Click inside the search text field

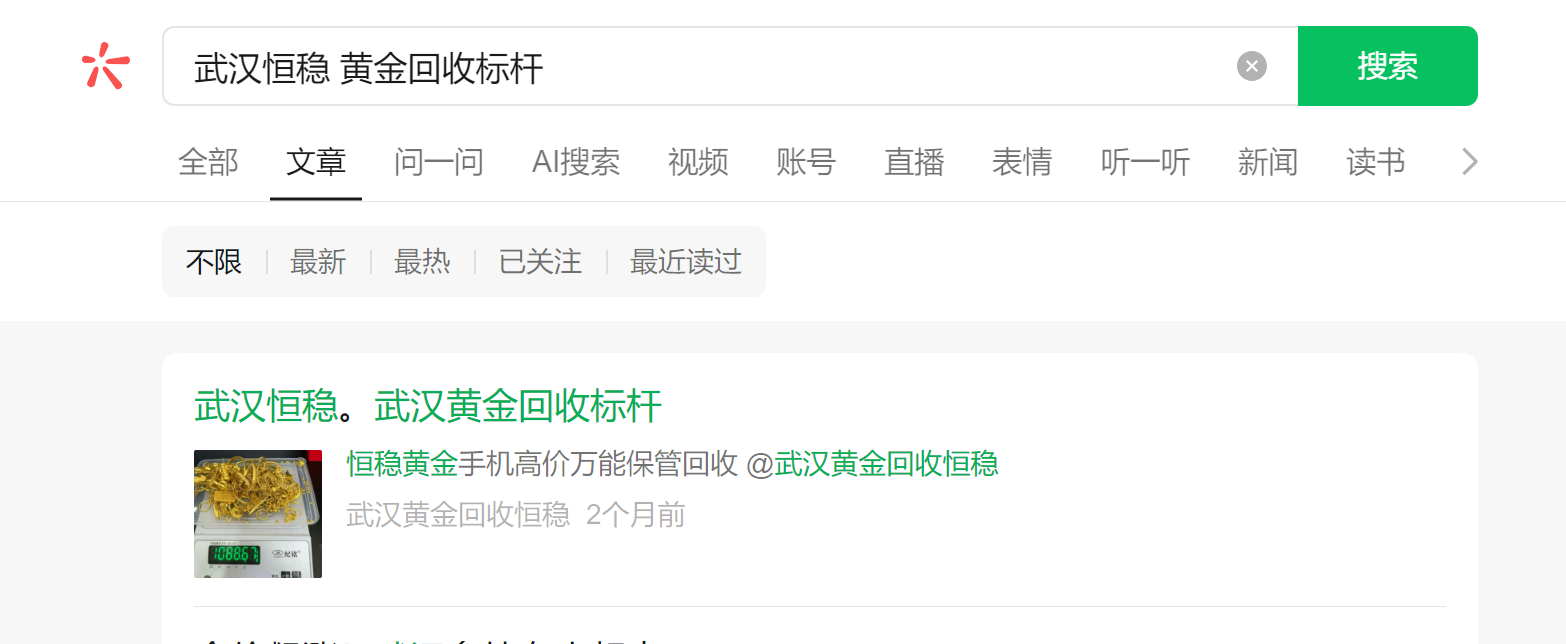pyautogui.click(x=700, y=66)
